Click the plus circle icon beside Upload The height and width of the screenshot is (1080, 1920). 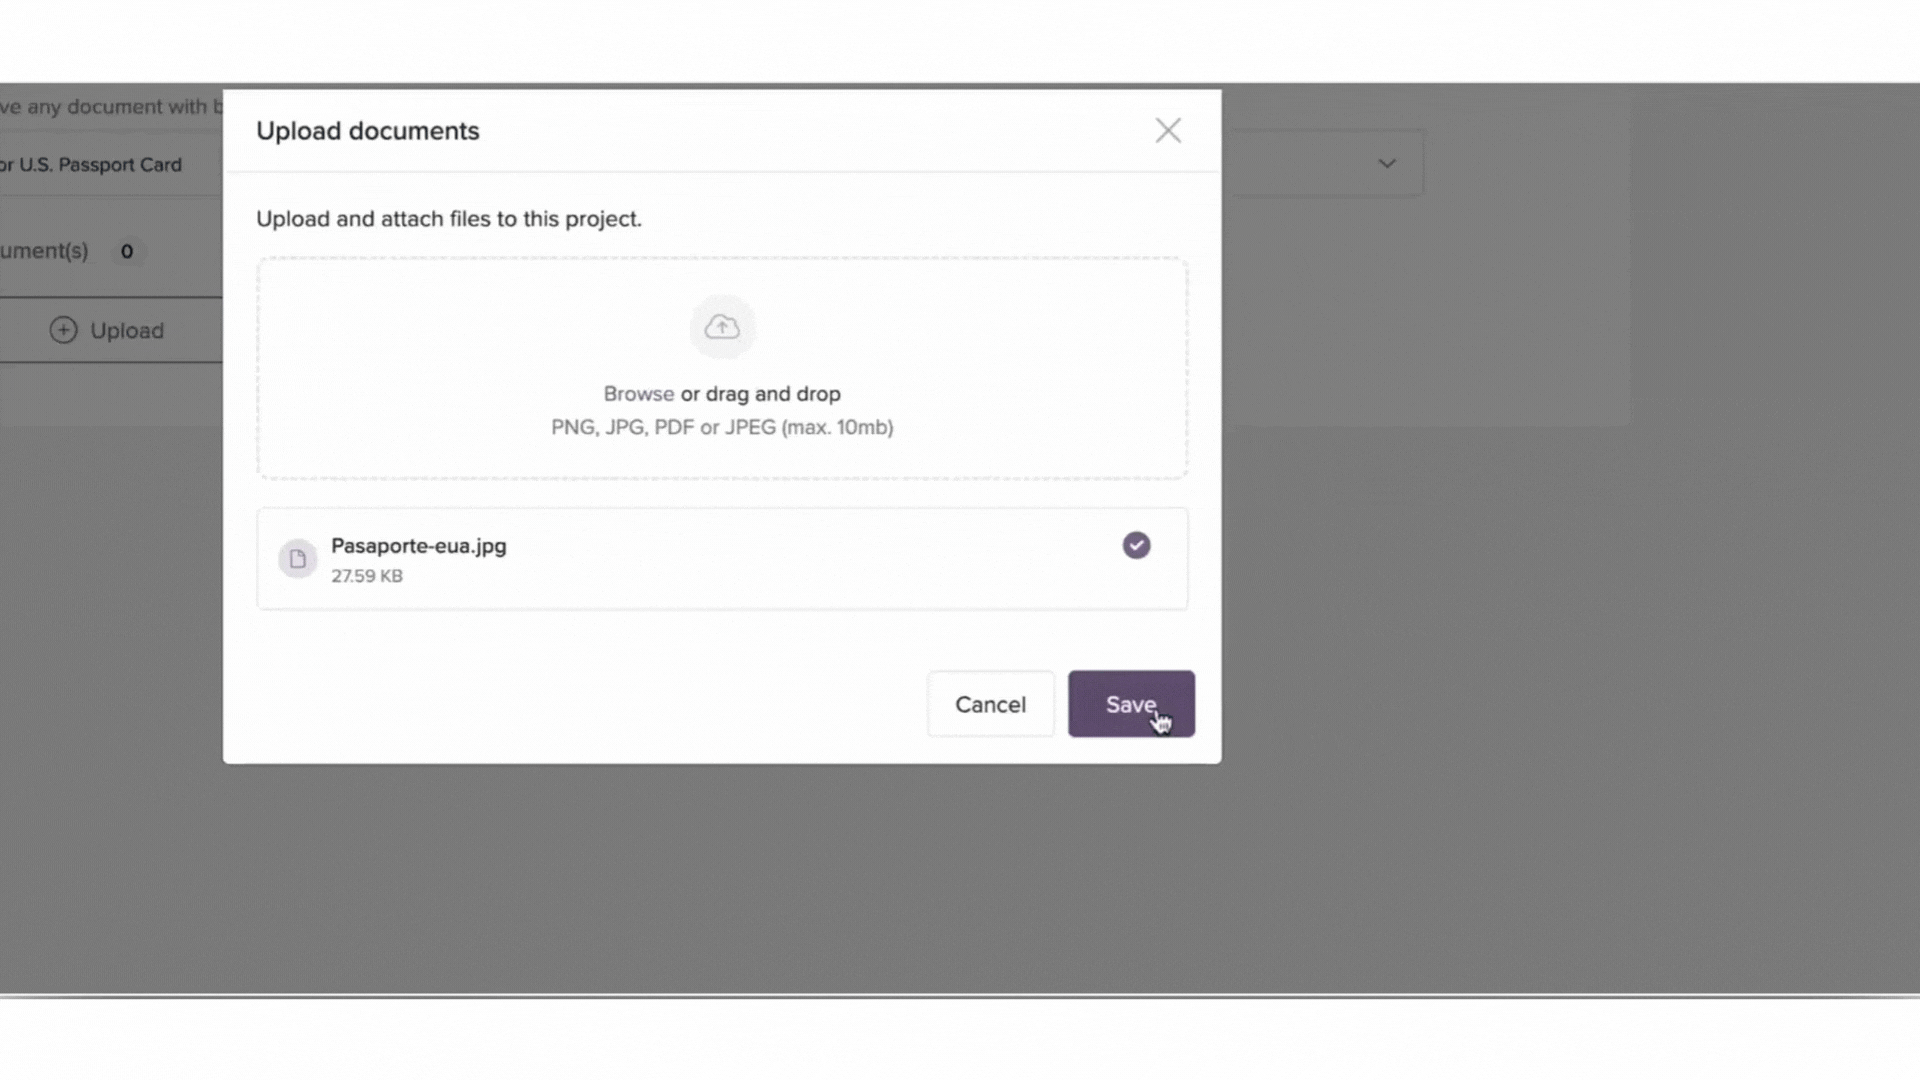63,331
